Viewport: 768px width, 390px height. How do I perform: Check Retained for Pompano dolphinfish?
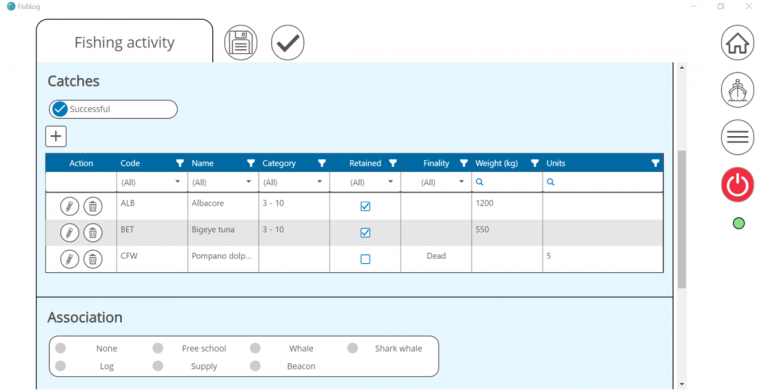(365, 259)
